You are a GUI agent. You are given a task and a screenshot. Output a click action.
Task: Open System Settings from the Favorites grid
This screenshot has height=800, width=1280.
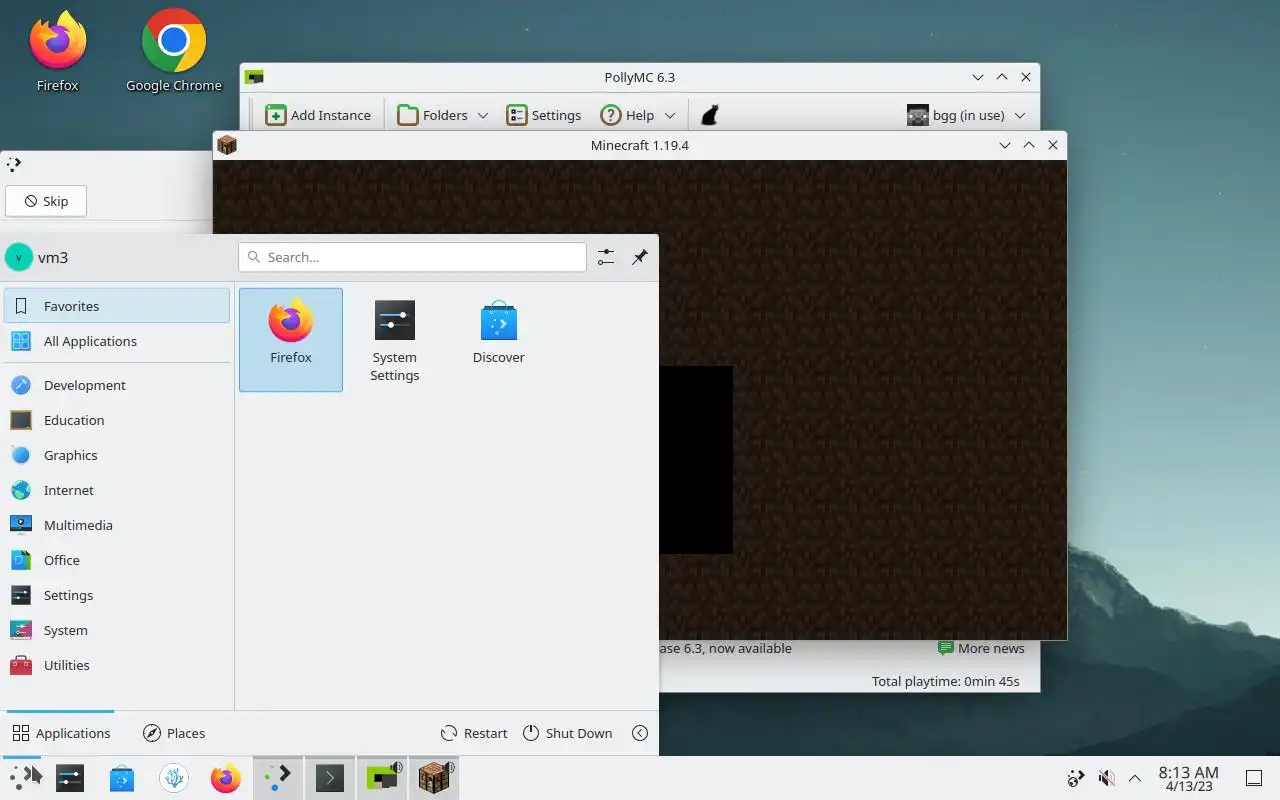(x=395, y=340)
